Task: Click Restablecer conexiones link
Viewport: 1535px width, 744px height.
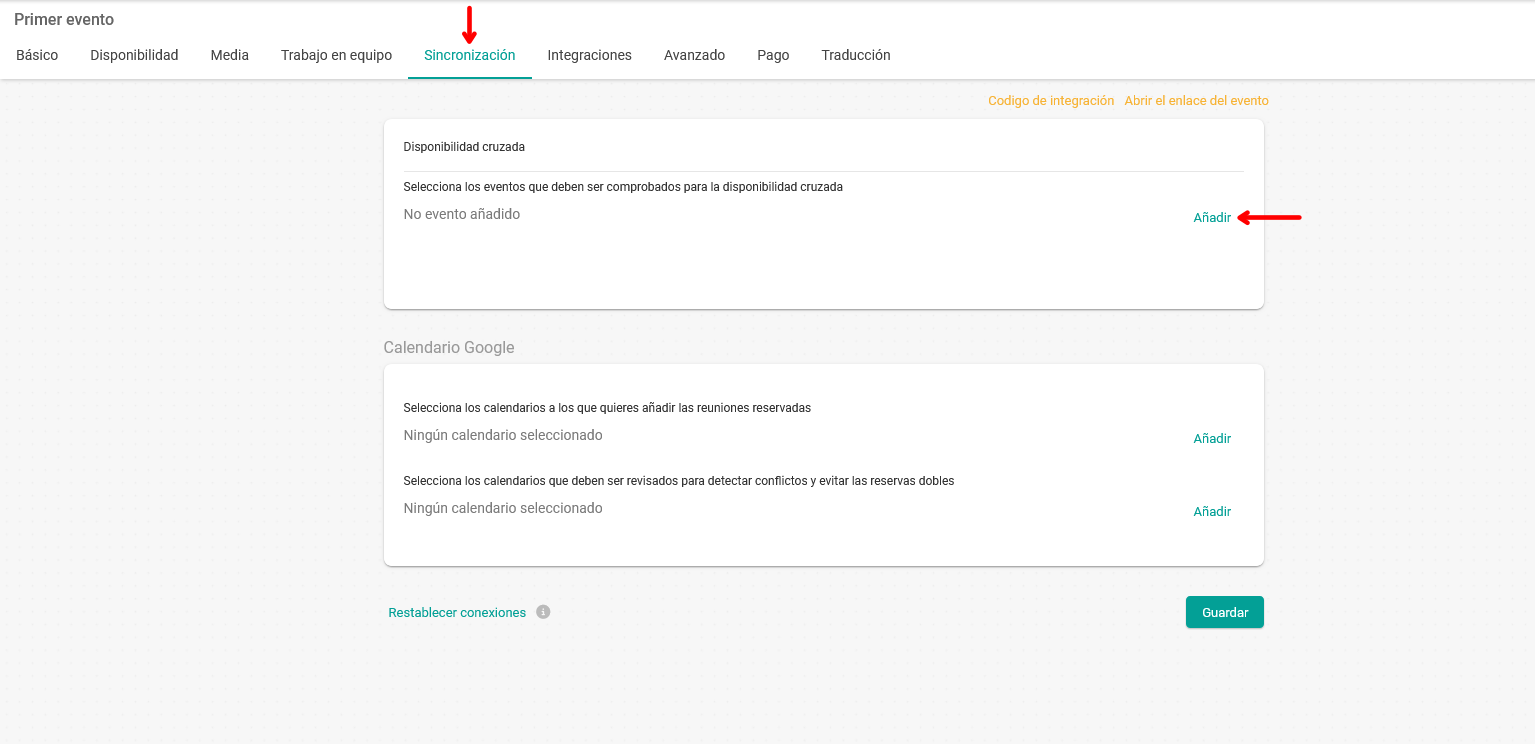Action: click(457, 612)
